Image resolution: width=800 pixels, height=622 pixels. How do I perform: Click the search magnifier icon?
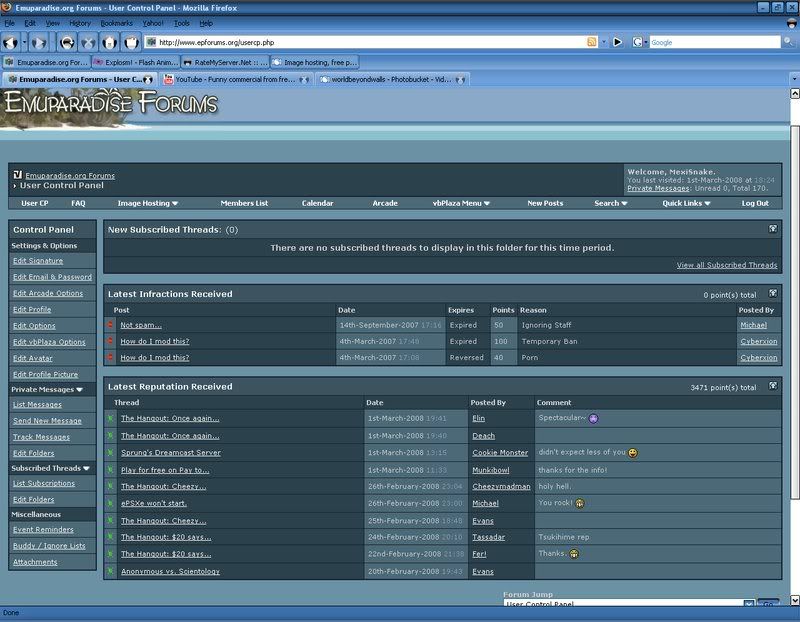789,42
